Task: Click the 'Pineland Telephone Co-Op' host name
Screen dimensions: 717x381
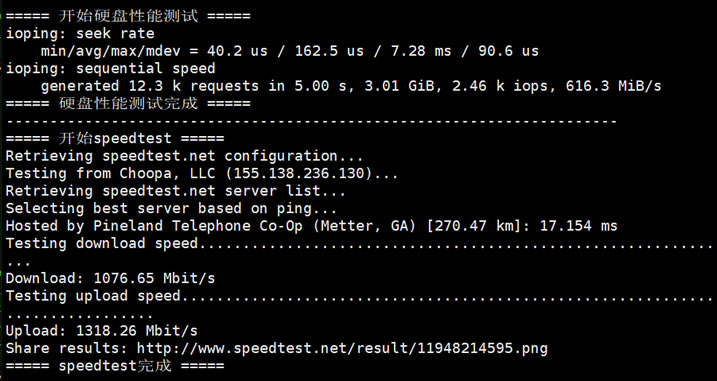Action: (x=198, y=226)
